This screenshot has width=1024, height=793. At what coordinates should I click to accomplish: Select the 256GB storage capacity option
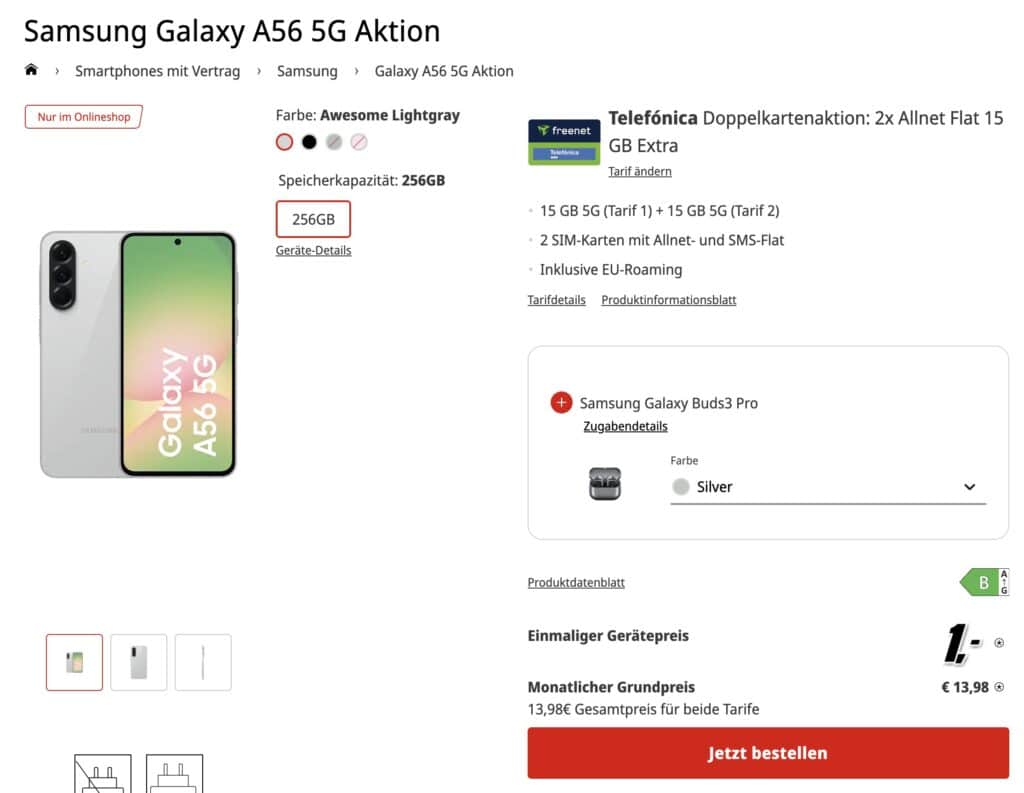[x=313, y=219]
